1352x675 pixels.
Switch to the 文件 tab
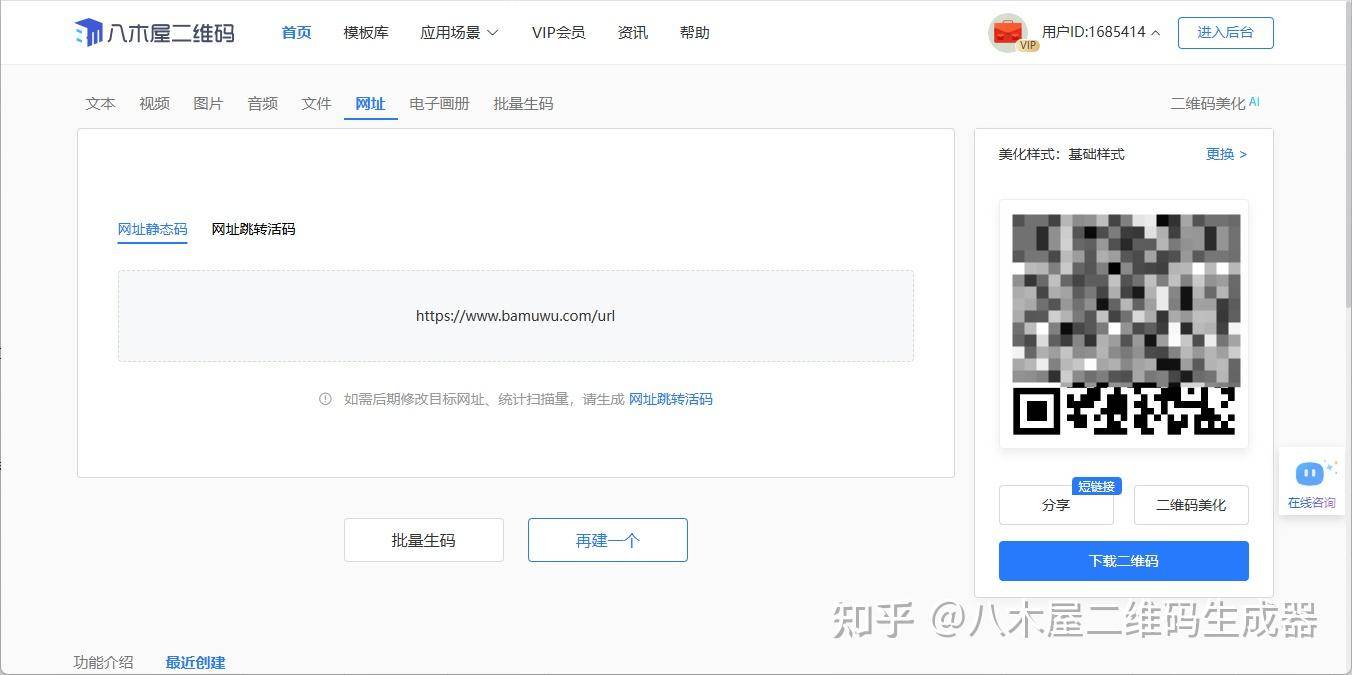click(317, 103)
